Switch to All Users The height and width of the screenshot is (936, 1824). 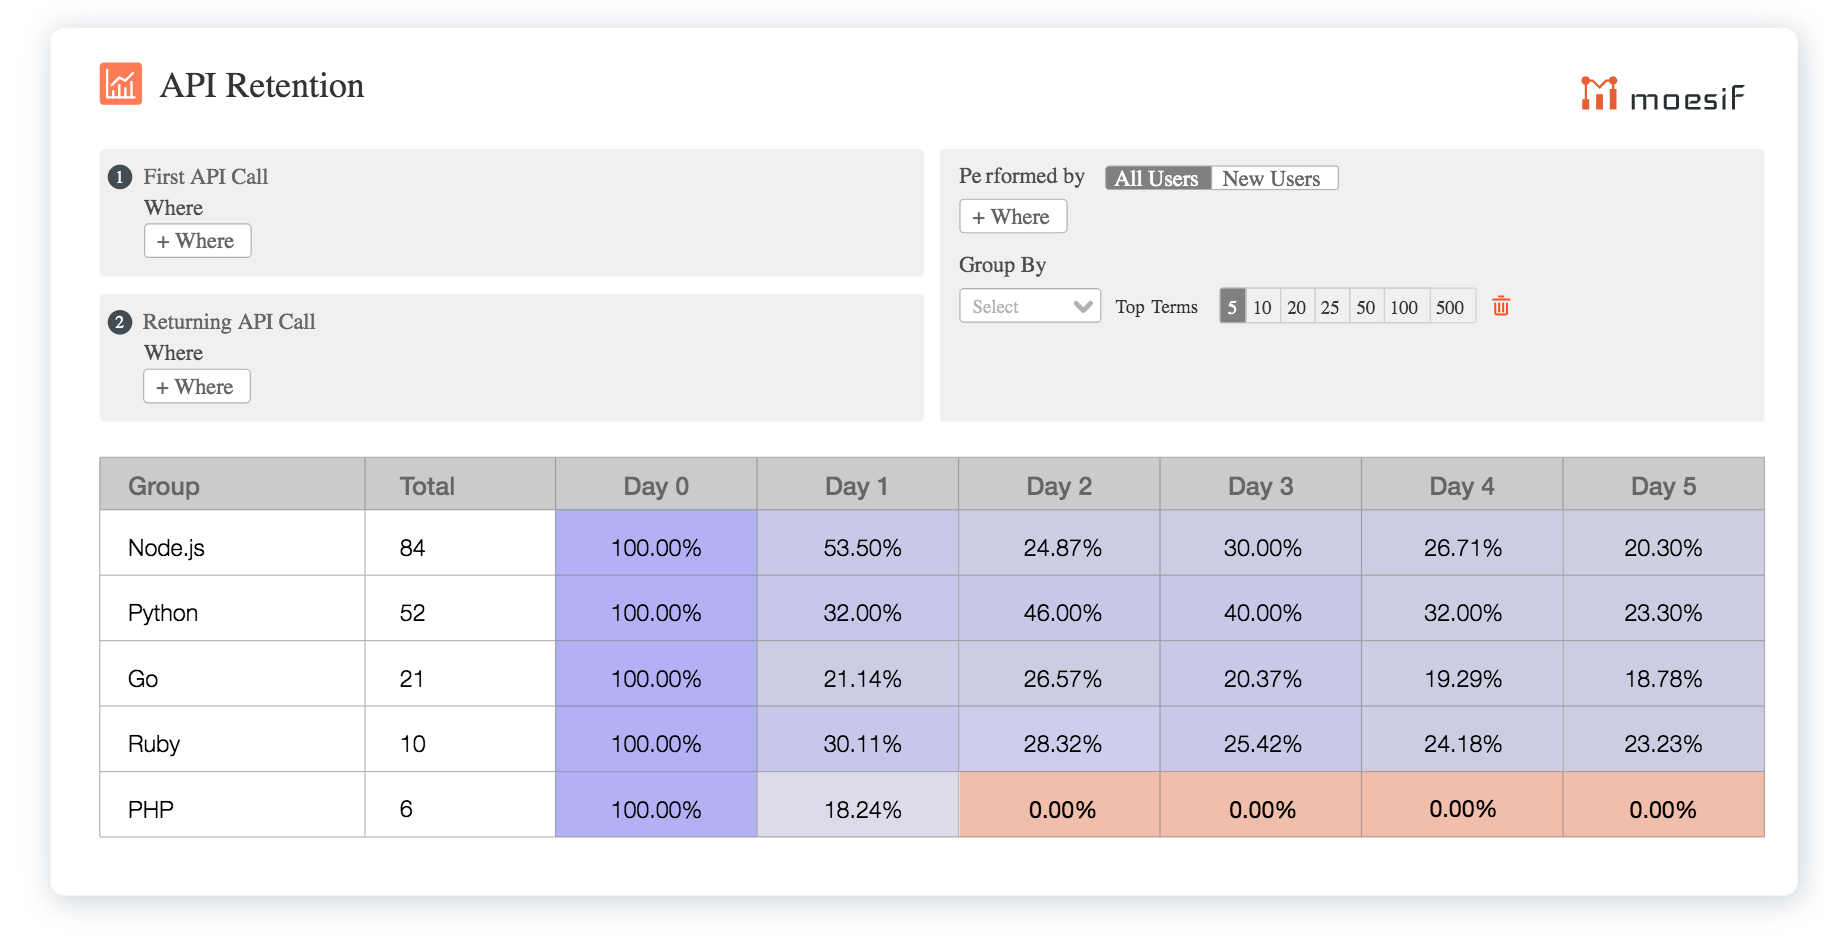[x=1157, y=178]
